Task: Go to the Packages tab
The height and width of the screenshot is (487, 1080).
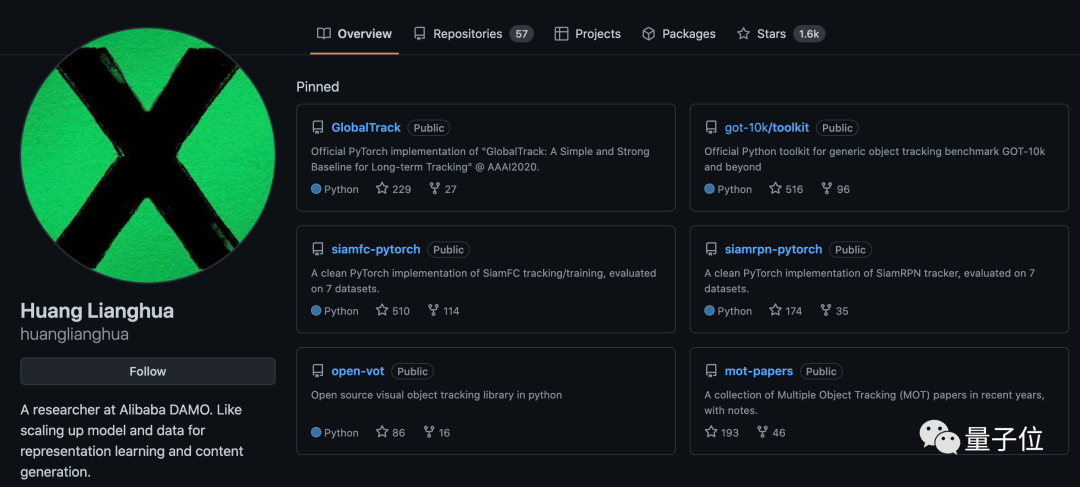Action: tap(678, 34)
